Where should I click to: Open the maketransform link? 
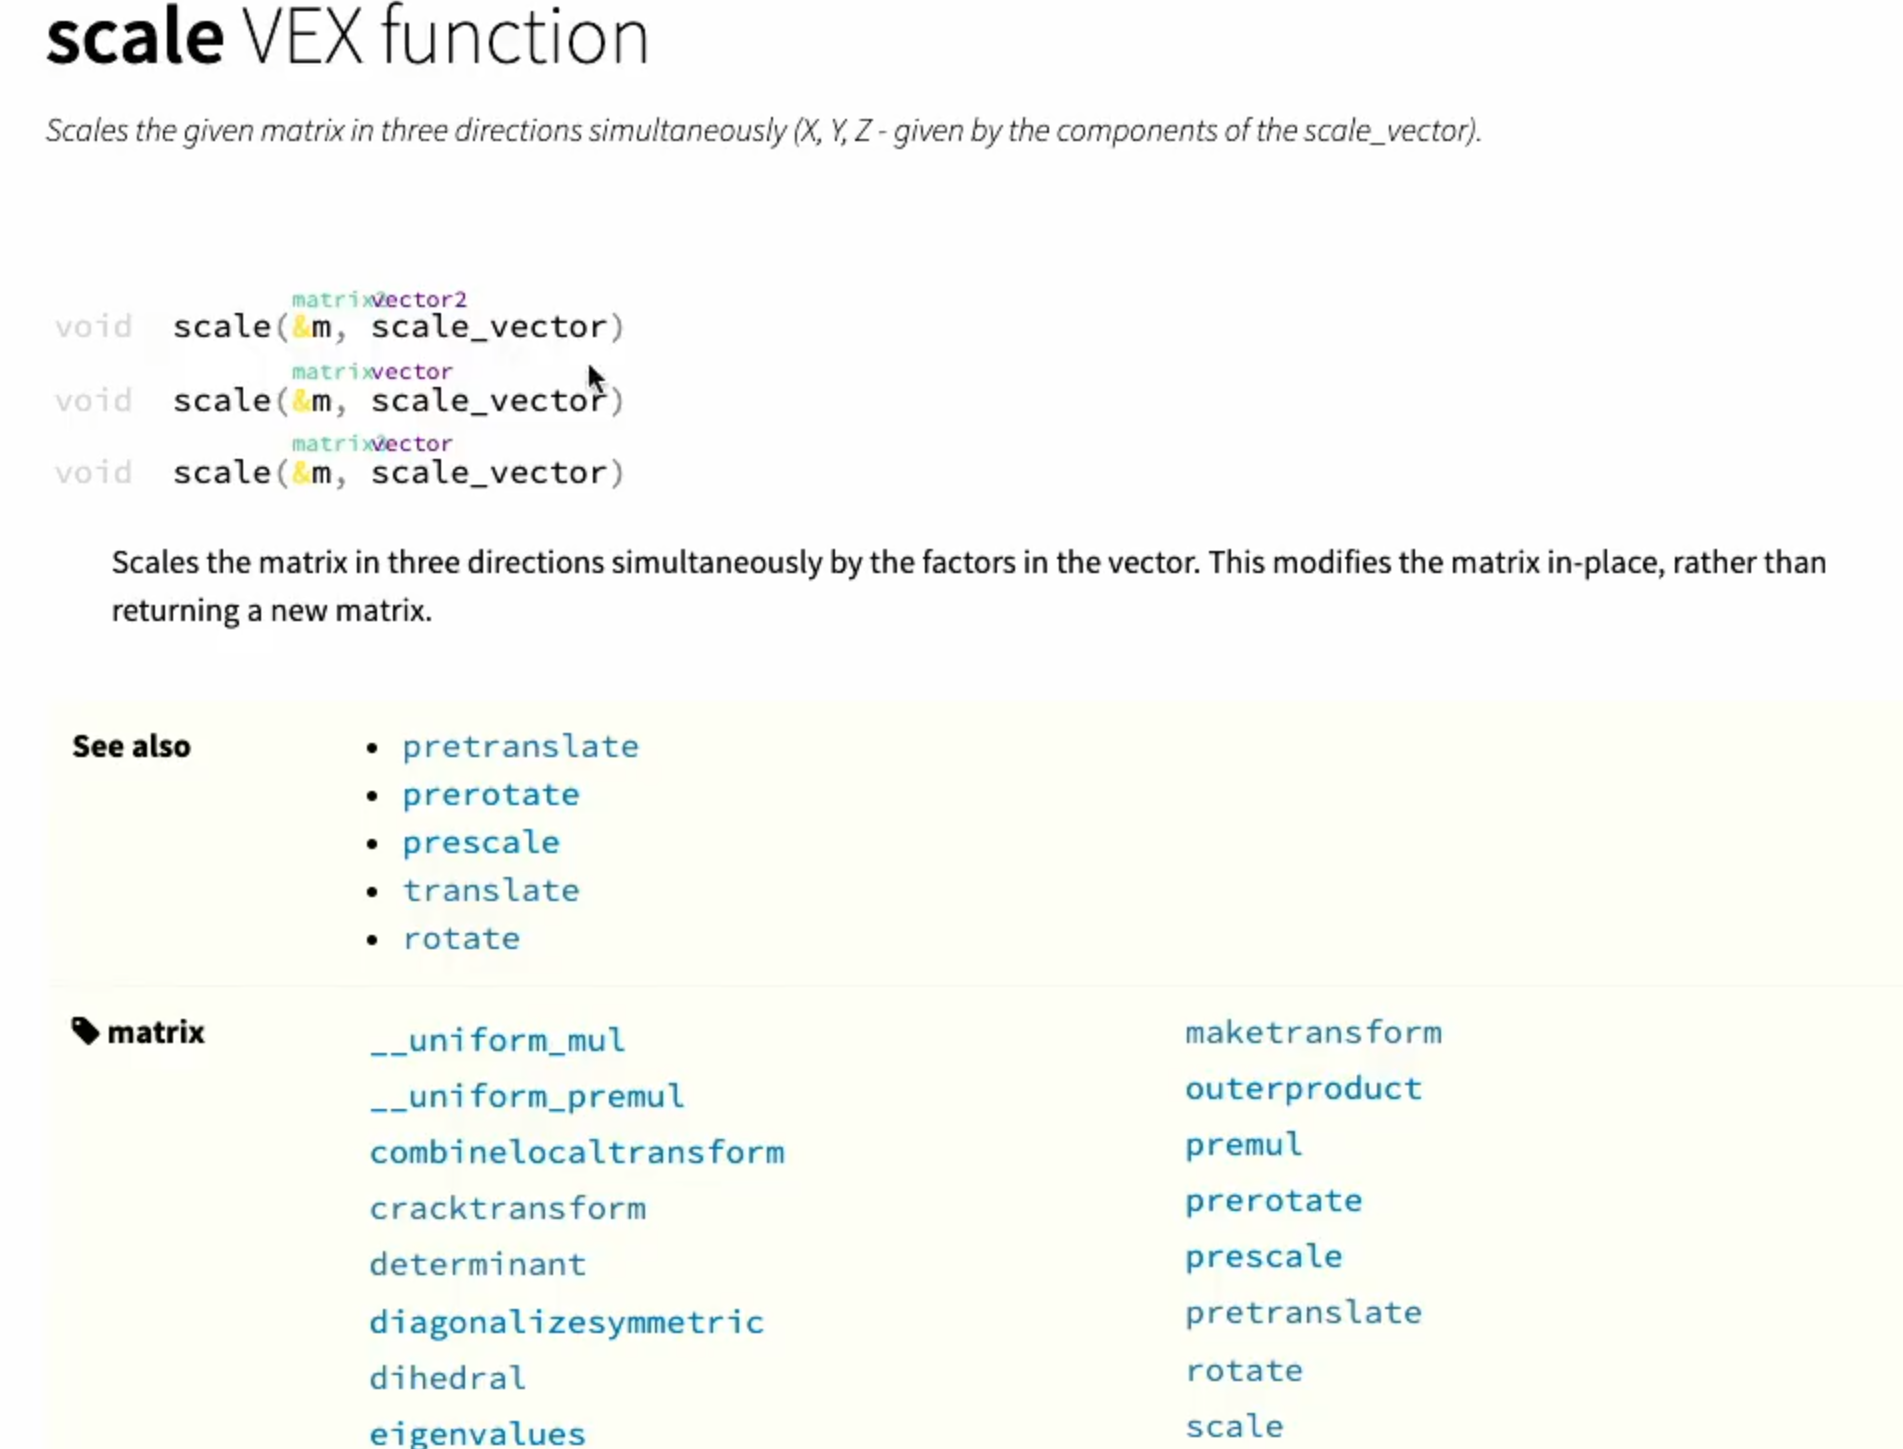pos(1313,1032)
